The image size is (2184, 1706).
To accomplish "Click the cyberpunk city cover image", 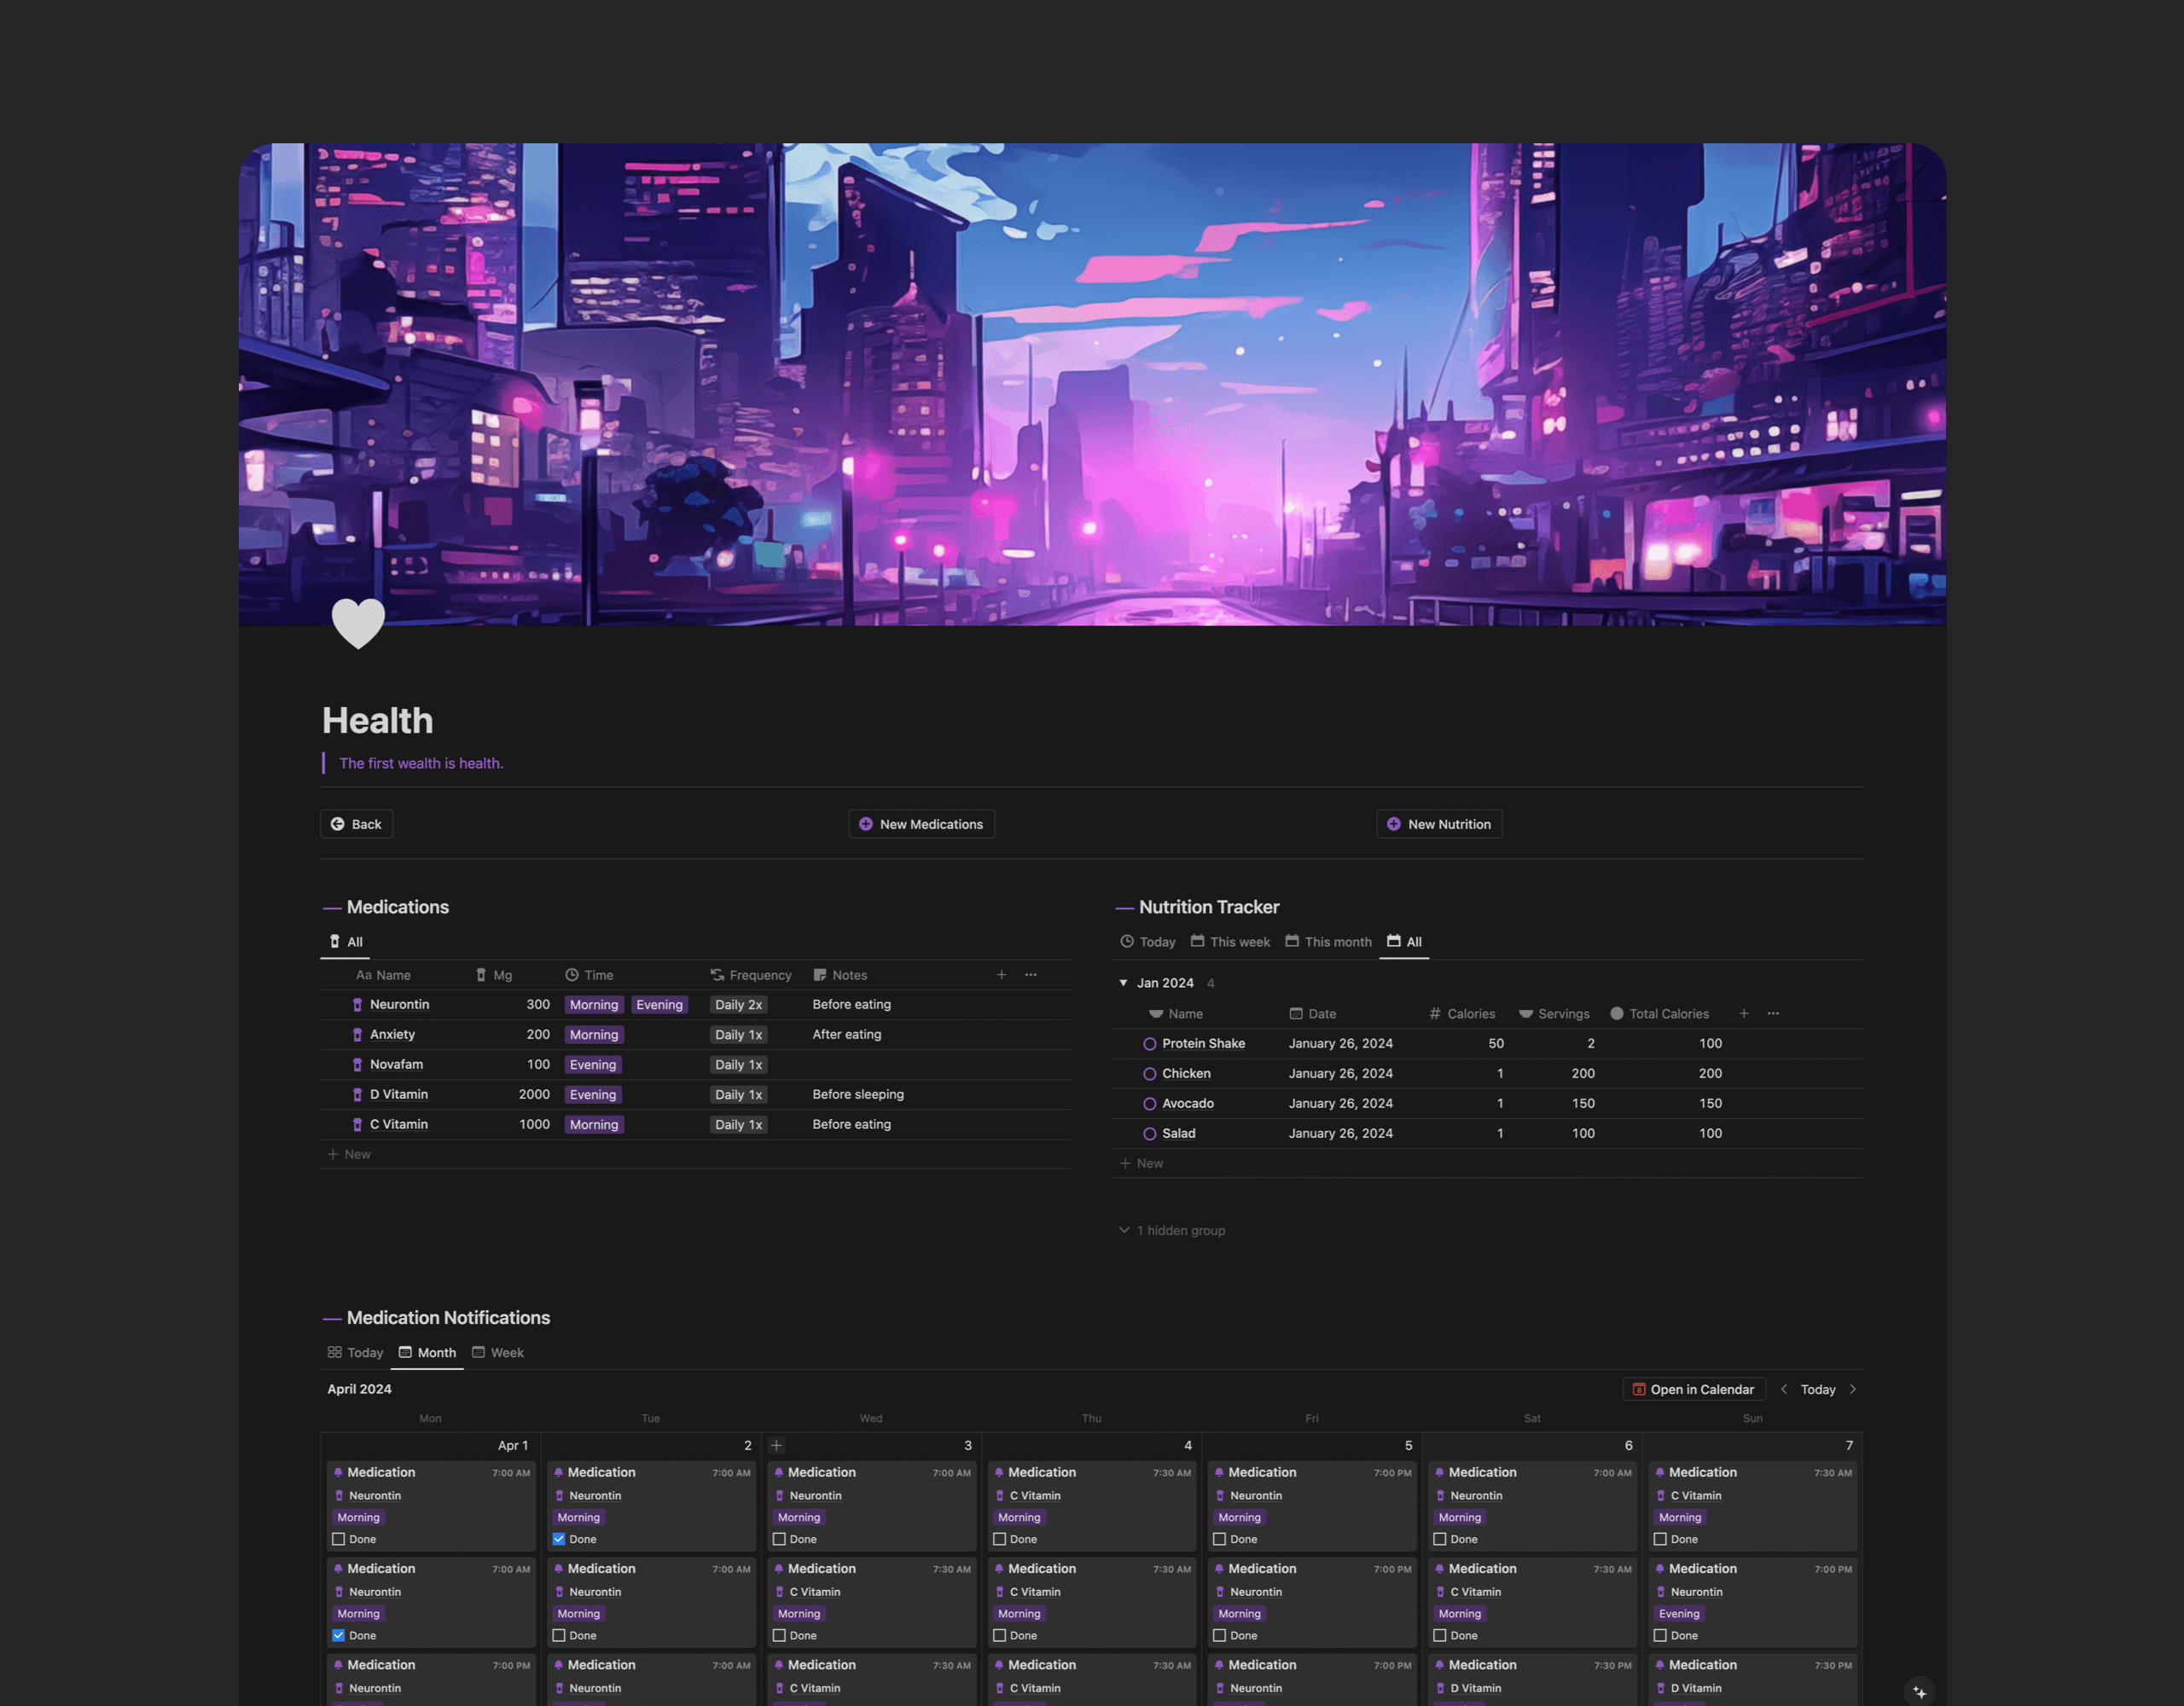I will click(1092, 385).
